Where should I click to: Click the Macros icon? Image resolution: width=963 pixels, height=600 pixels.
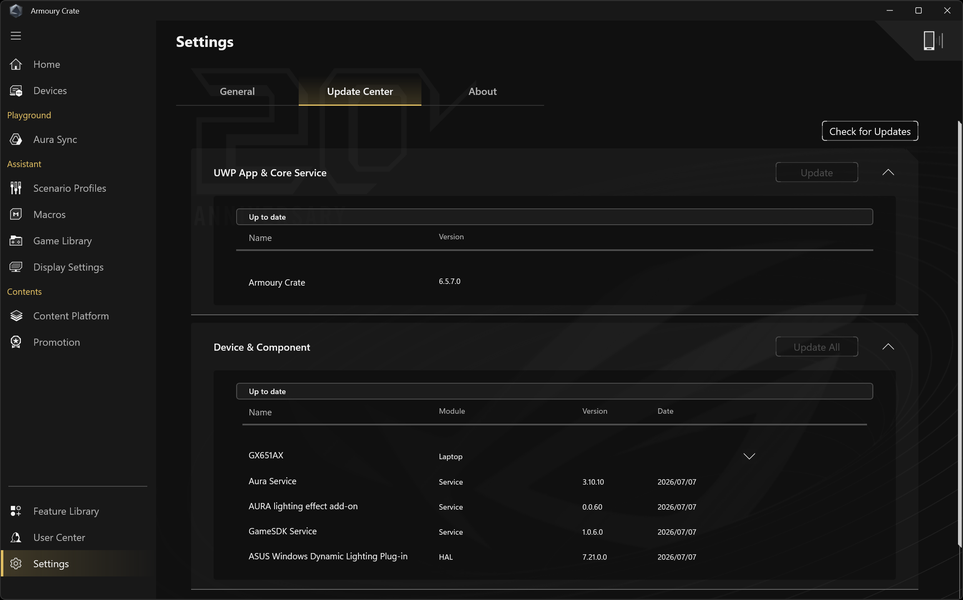(16, 214)
